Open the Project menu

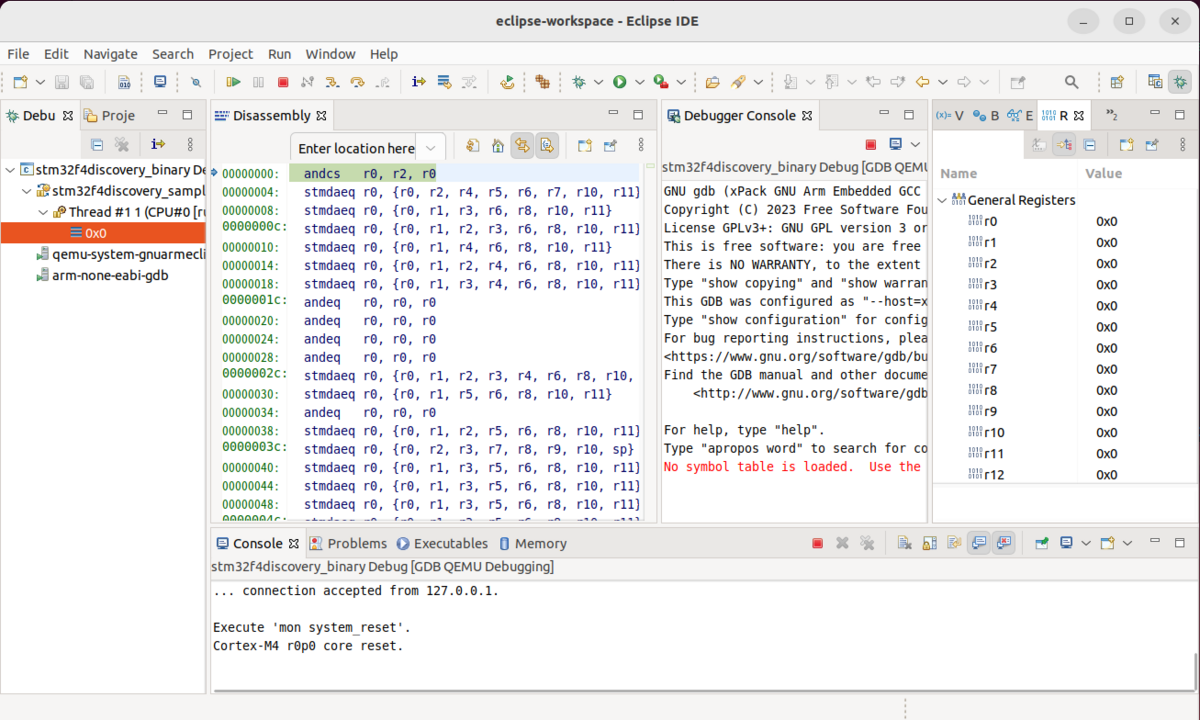[x=230, y=54]
